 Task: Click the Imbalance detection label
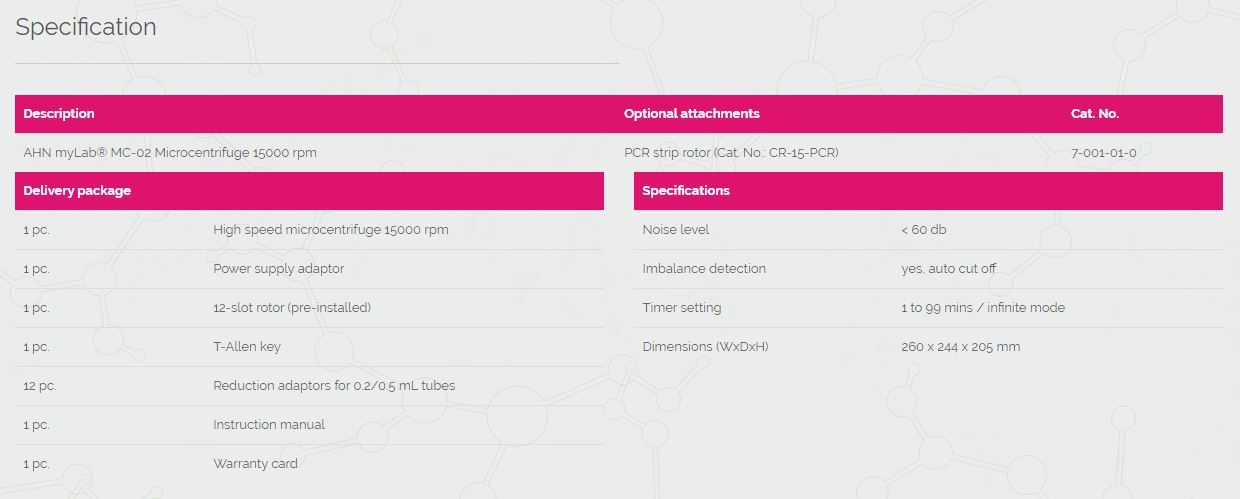tap(703, 269)
